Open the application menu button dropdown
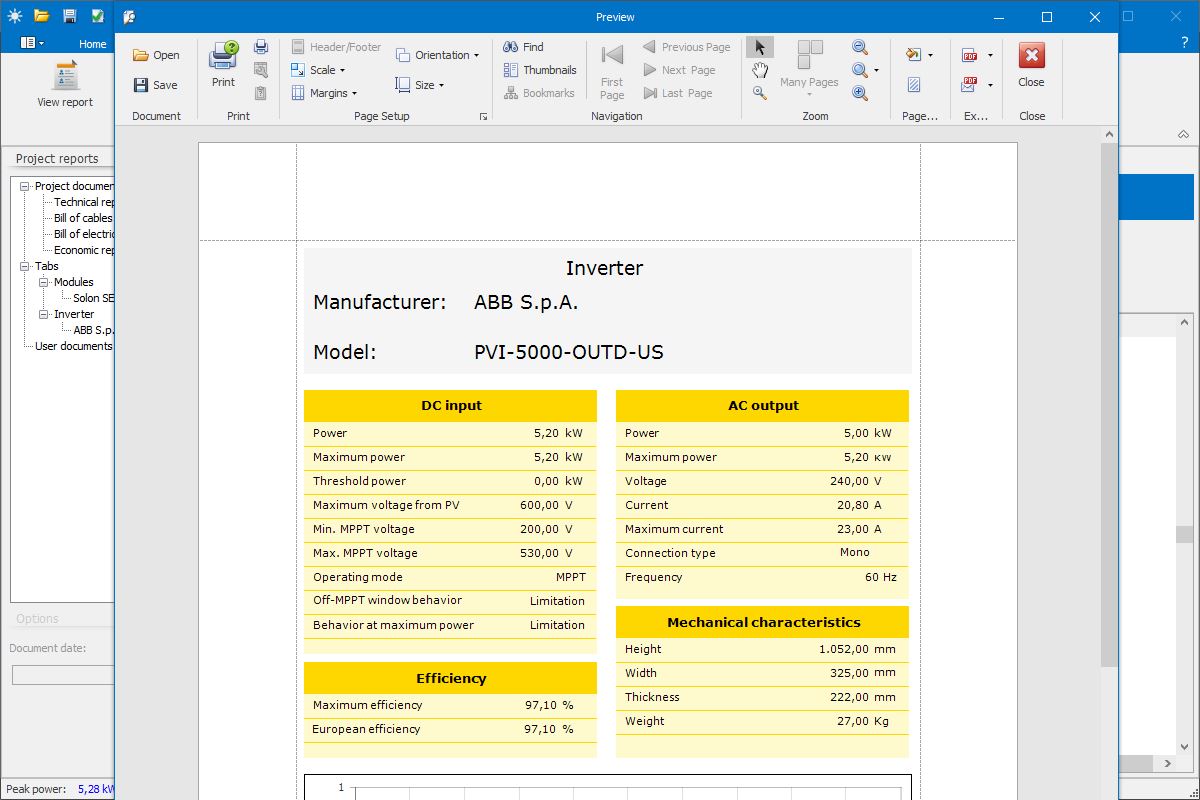 coord(32,43)
